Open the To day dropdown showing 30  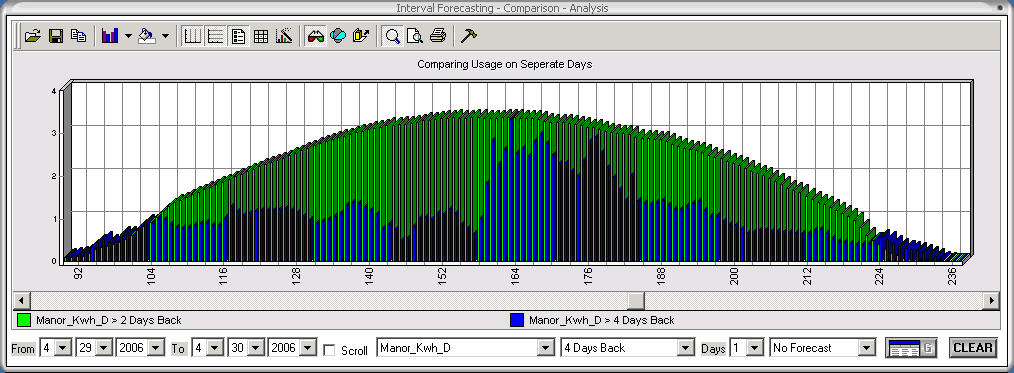(x=257, y=348)
